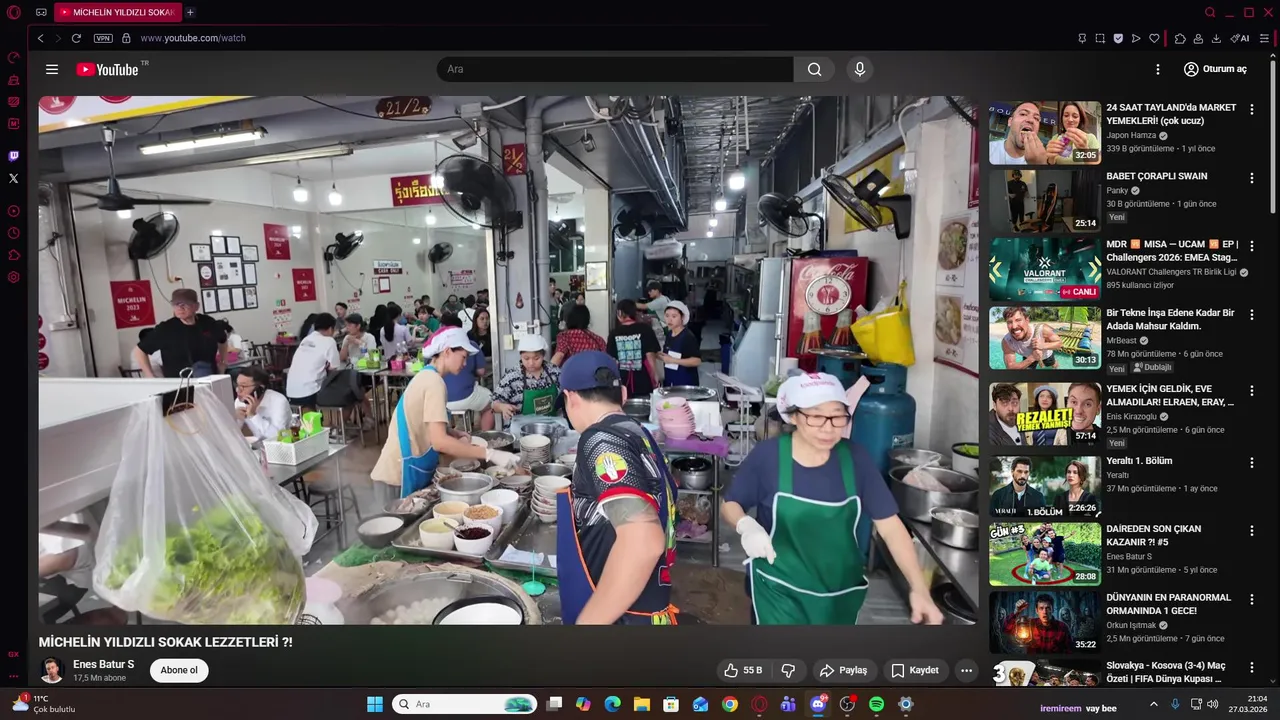Sign in via Oturum aç button
The height and width of the screenshot is (720, 1280).
click(1215, 69)
